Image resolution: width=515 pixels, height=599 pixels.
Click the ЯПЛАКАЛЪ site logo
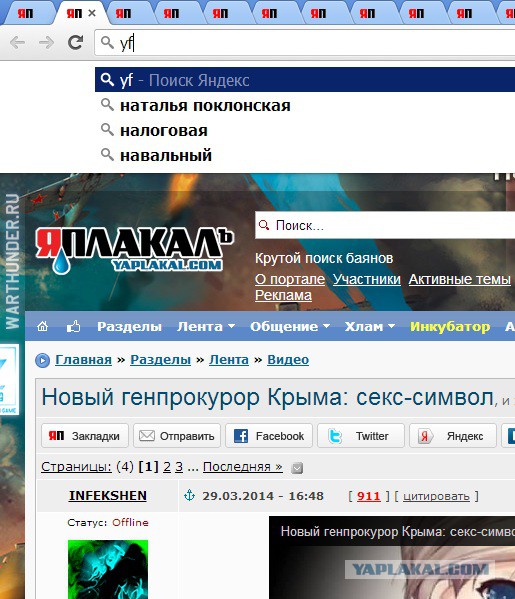(134, 251)
